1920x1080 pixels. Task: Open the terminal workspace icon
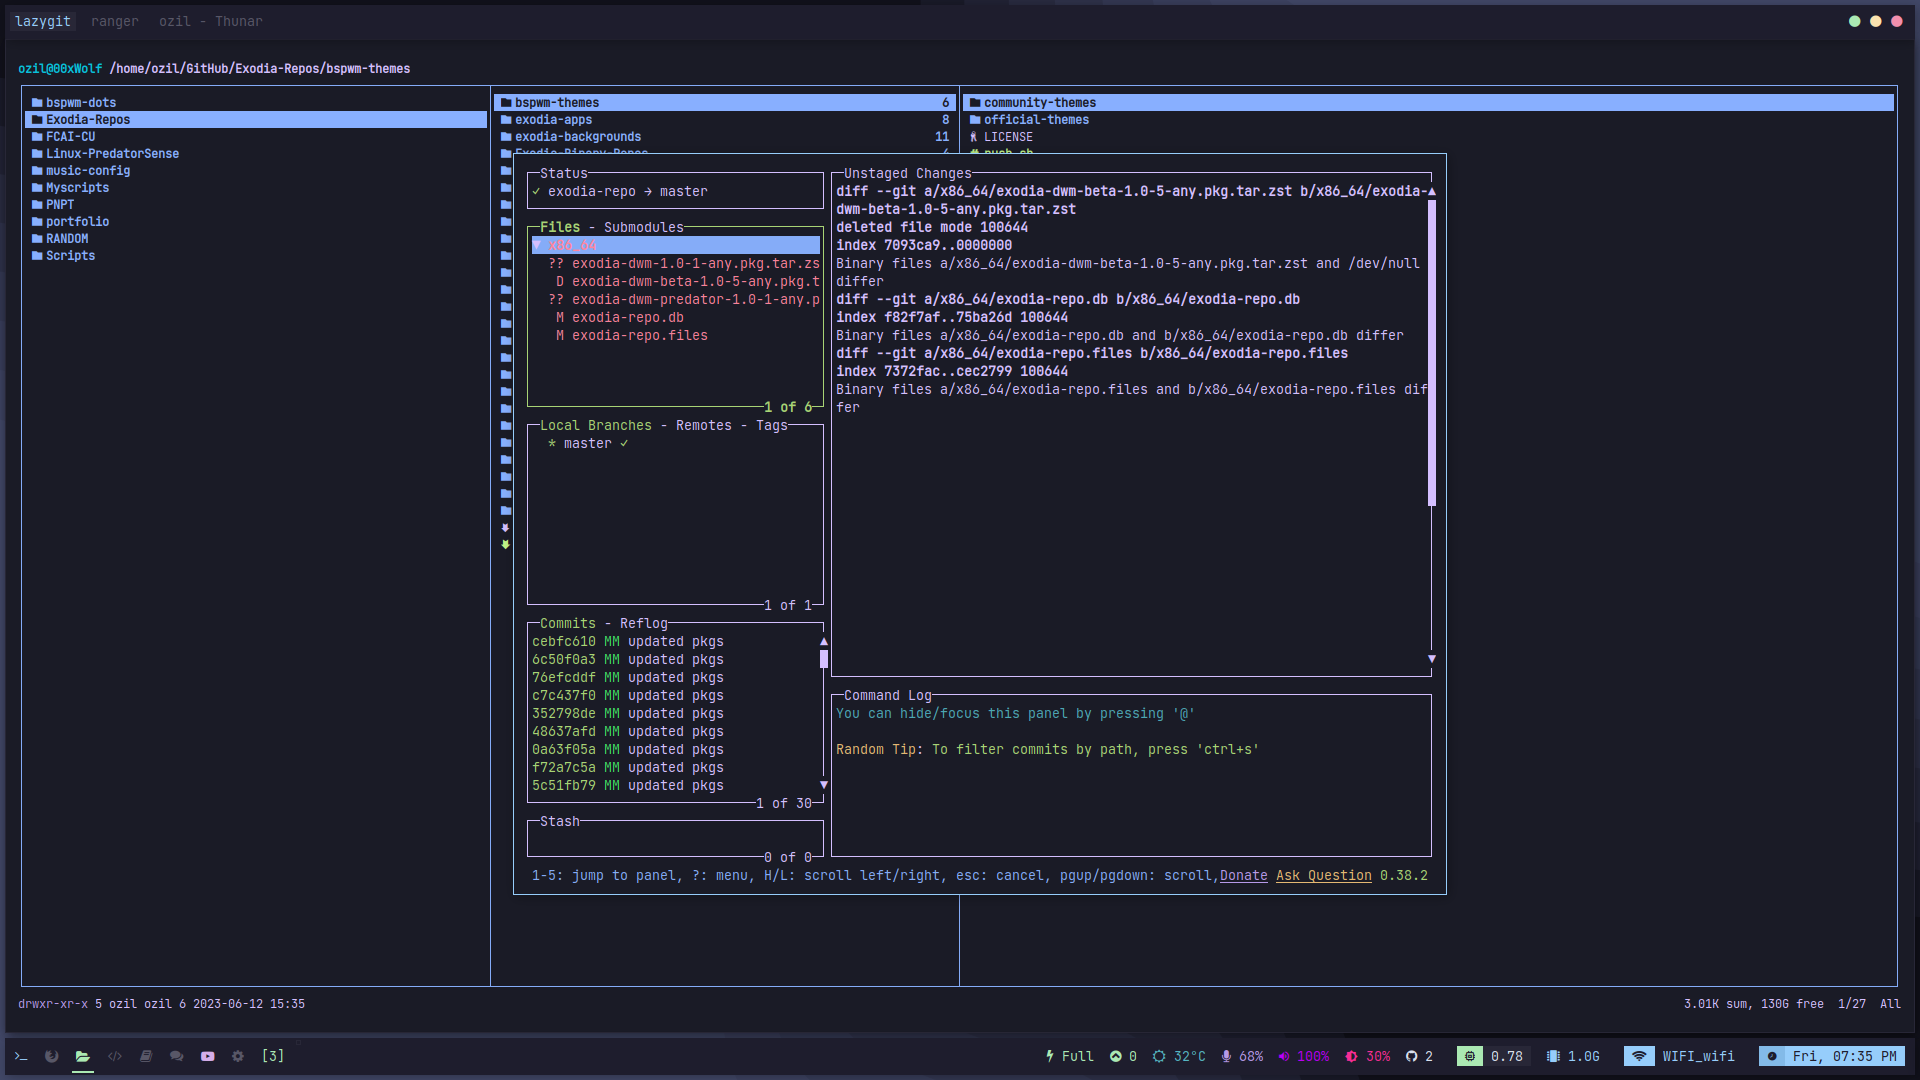[x=21, y=1056]
